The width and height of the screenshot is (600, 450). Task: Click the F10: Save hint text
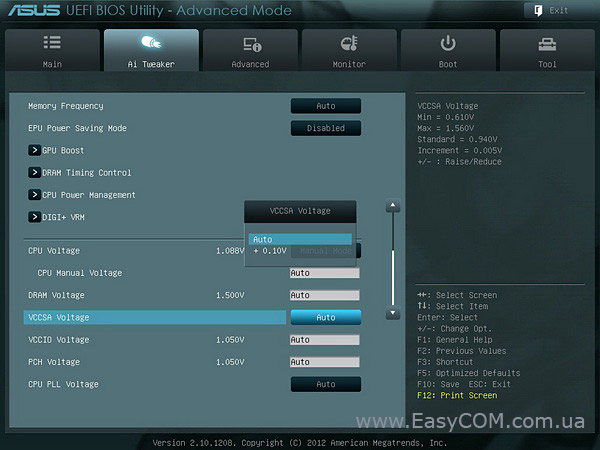439,384
